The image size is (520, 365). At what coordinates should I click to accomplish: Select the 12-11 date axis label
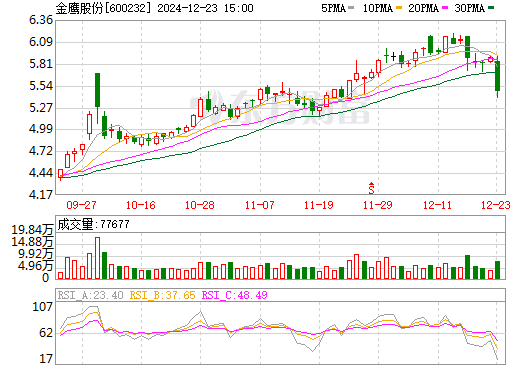[x=437, y=205]
